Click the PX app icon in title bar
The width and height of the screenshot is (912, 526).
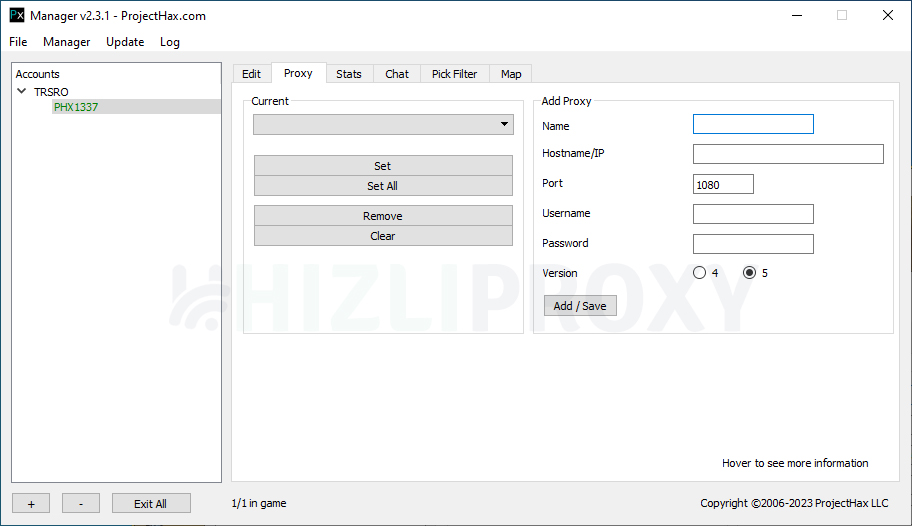[17, 15]
